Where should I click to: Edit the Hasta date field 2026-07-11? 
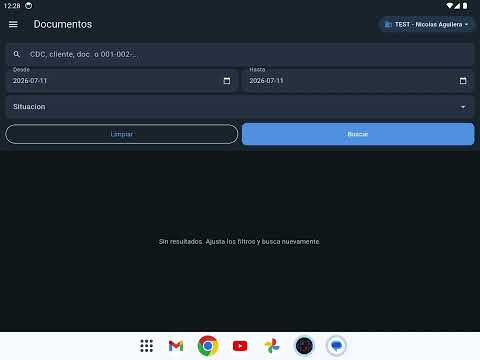(358, 80)
